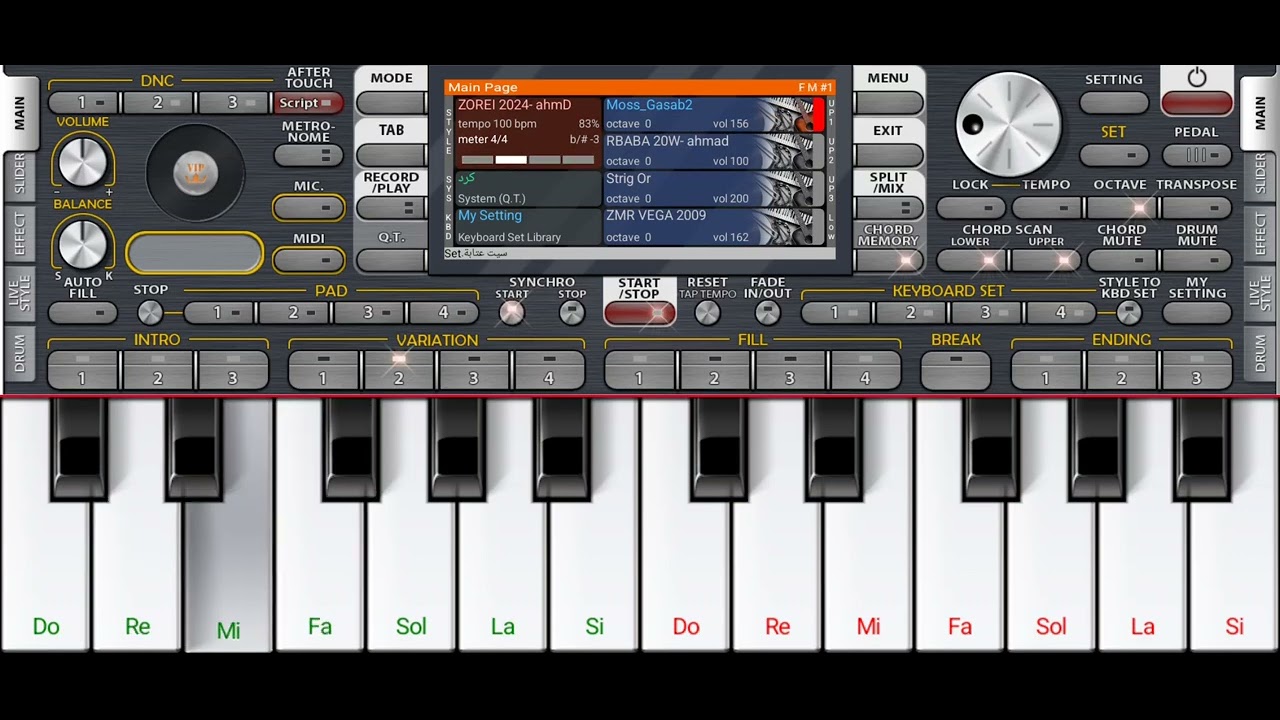Click the Exit button
Image resolution: width=1280 pixels, height=720 pixels.
click(x=888, y=155)
